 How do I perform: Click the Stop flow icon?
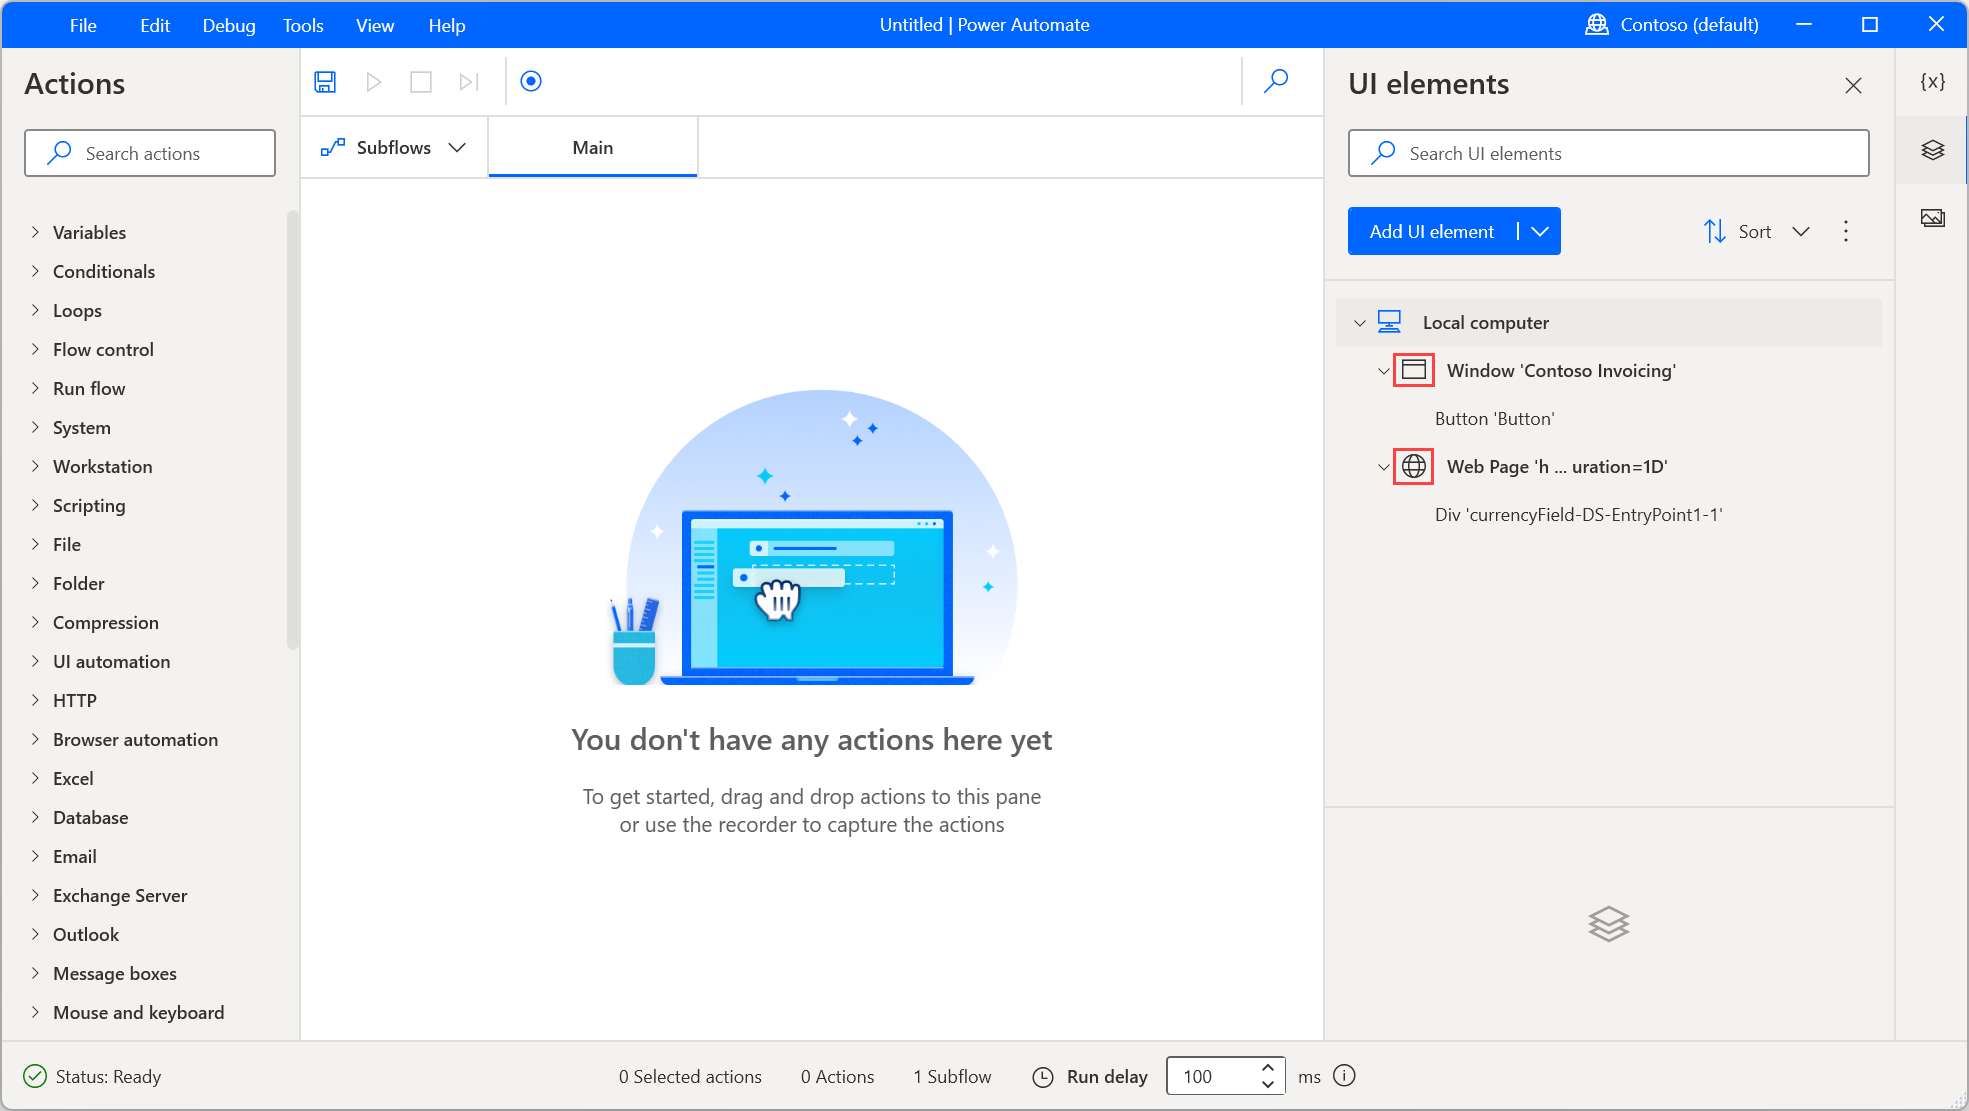(419, 81)
